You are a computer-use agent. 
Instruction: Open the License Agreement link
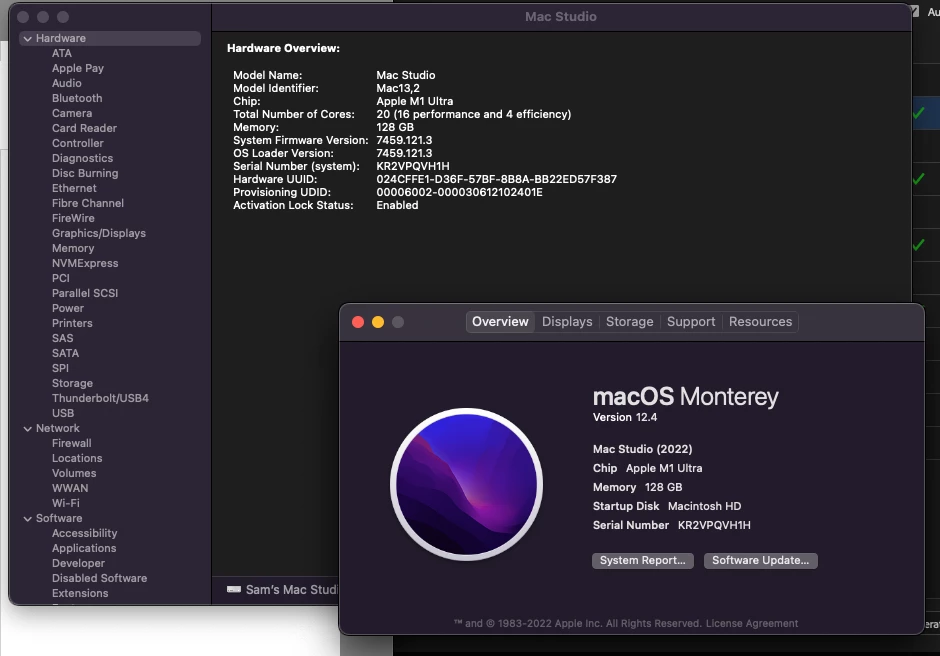[x=752, y=624]
